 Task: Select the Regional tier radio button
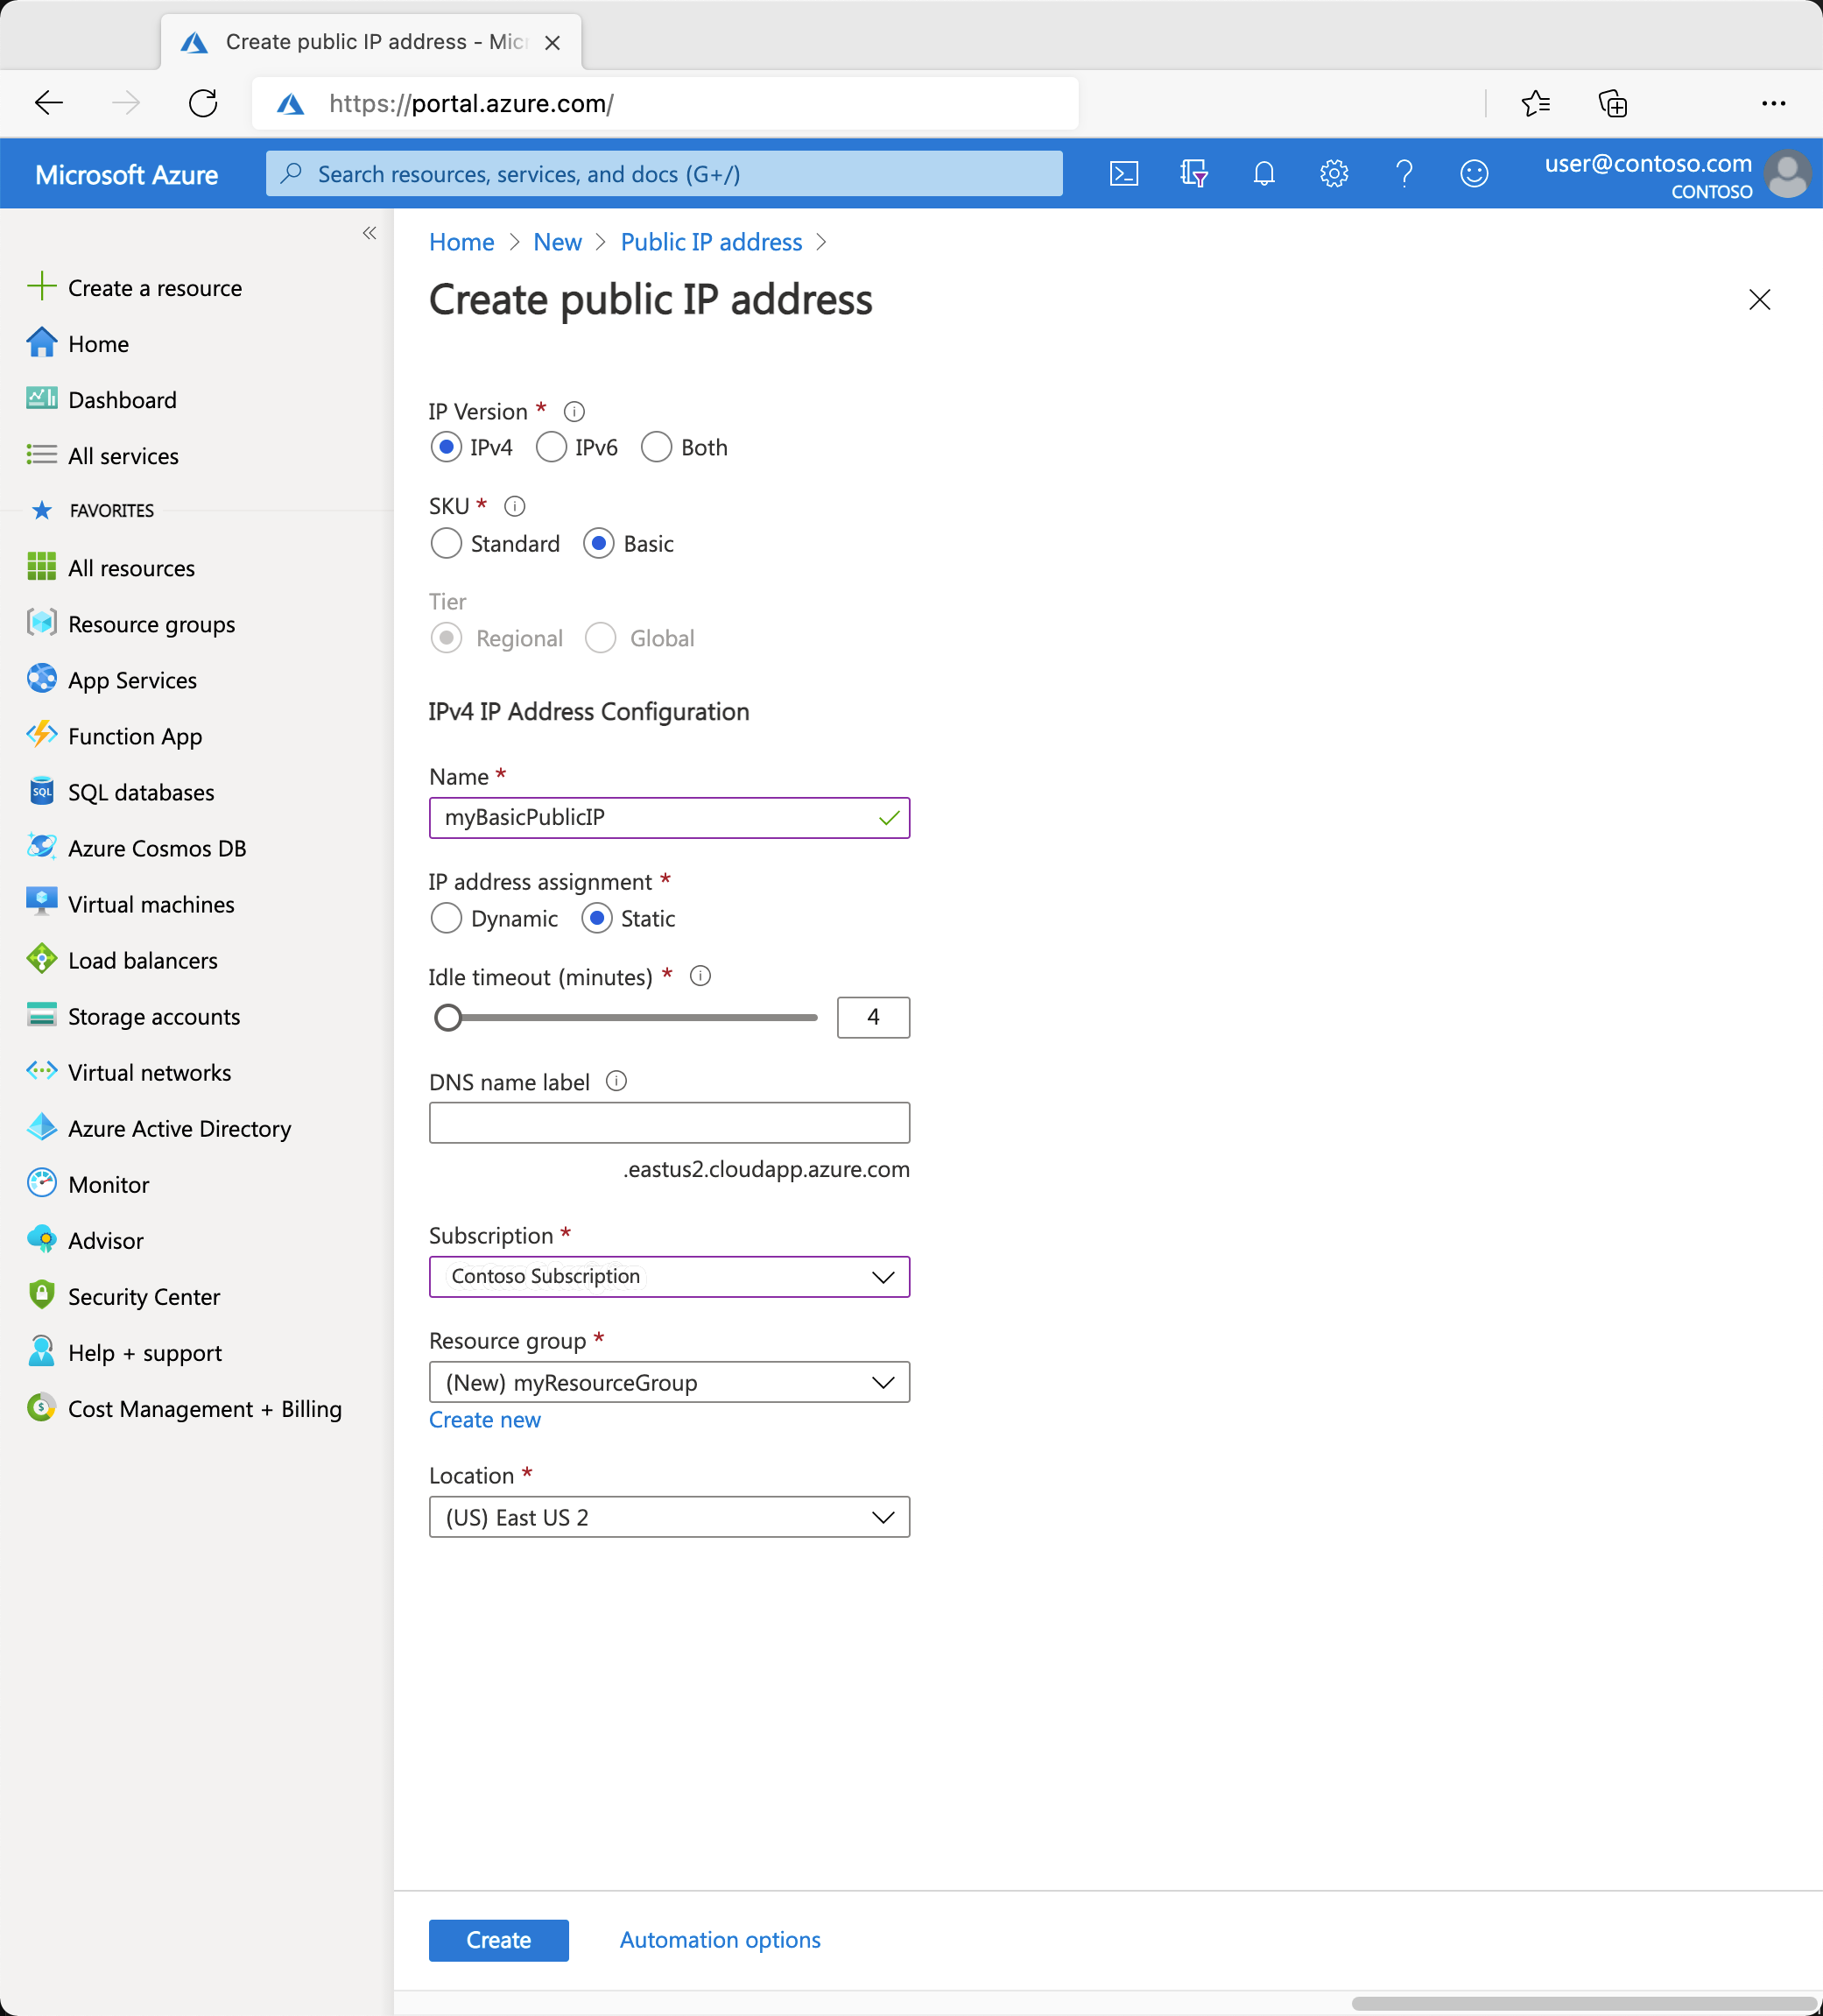[446, 638]
